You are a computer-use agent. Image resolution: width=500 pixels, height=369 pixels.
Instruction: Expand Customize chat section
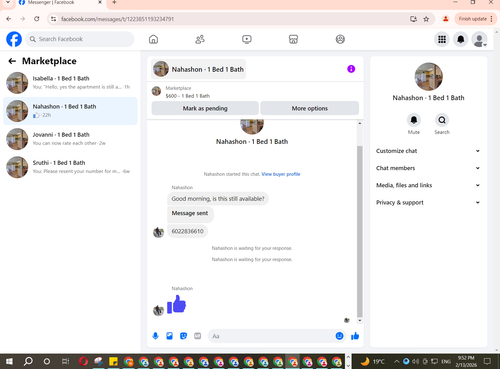pos(428,151)
